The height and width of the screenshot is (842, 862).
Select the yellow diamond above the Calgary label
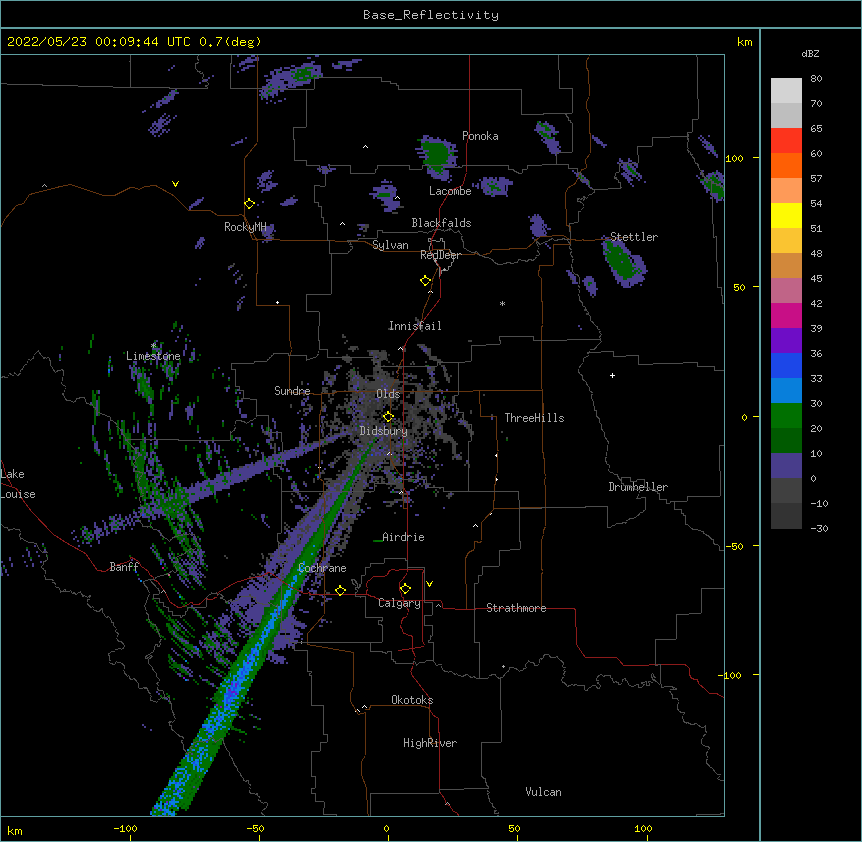pos(405,589)
